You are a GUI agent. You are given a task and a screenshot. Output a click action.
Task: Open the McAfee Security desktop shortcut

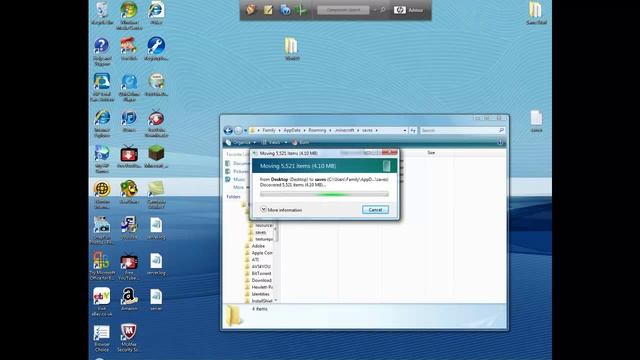(x=129, y=338)
